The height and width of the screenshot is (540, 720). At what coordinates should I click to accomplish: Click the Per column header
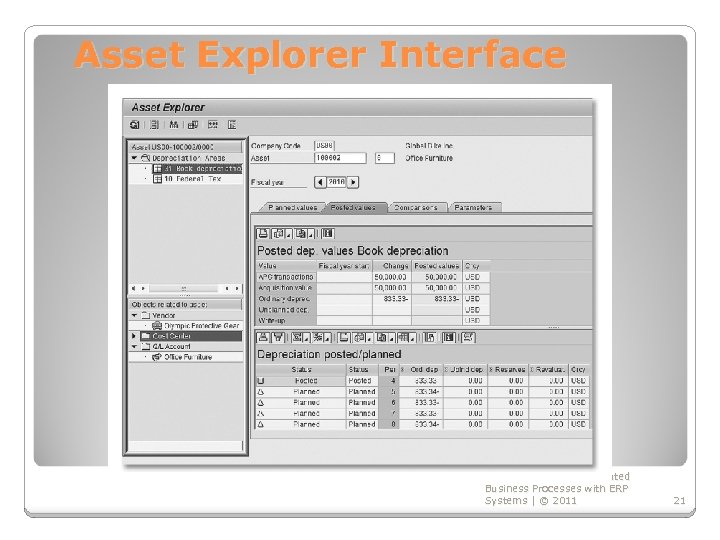[x=389, y=369]
